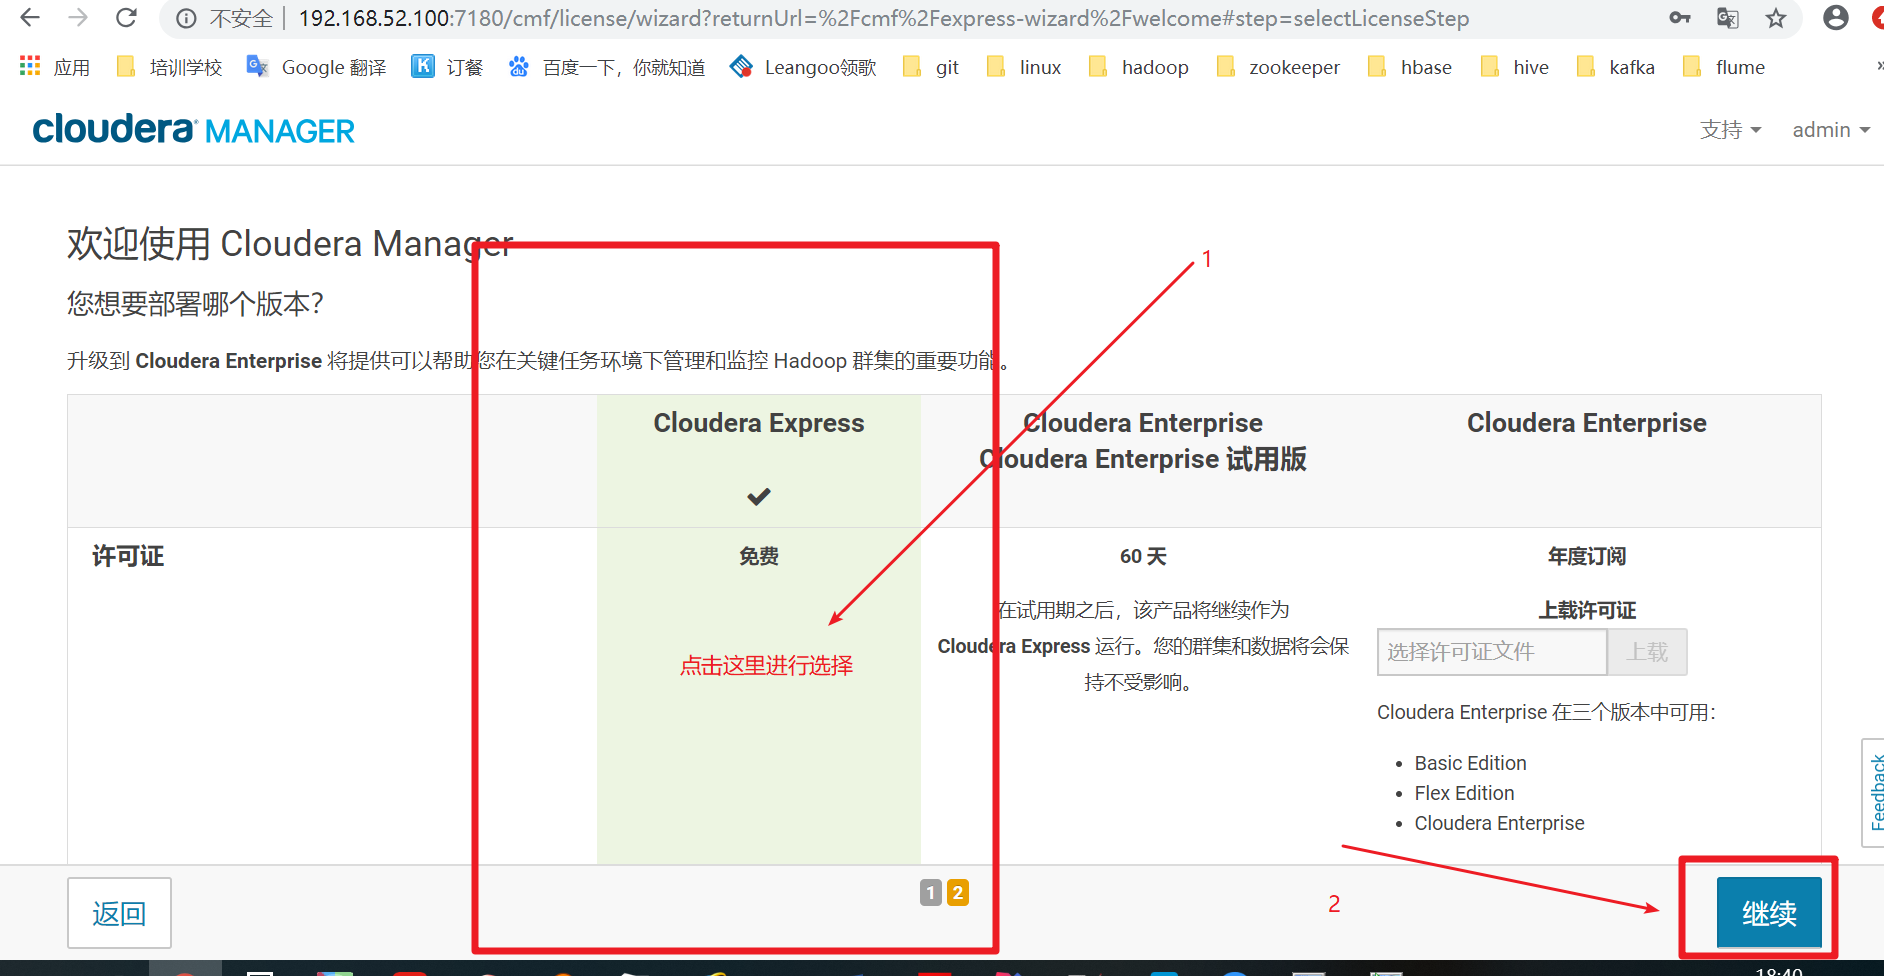1884x976 pixels.
Task: Click the Basic Edition list item
Action: 1470,763
